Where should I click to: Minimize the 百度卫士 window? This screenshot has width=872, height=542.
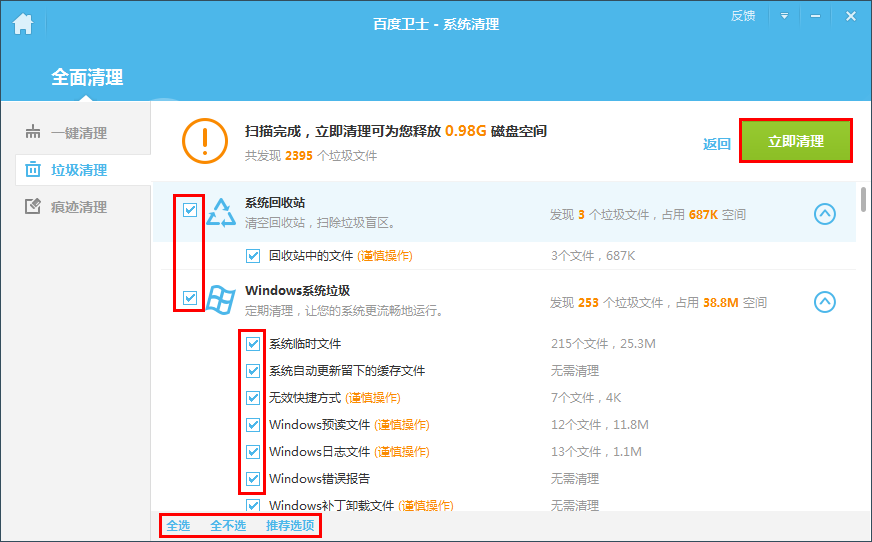(815, 16)
